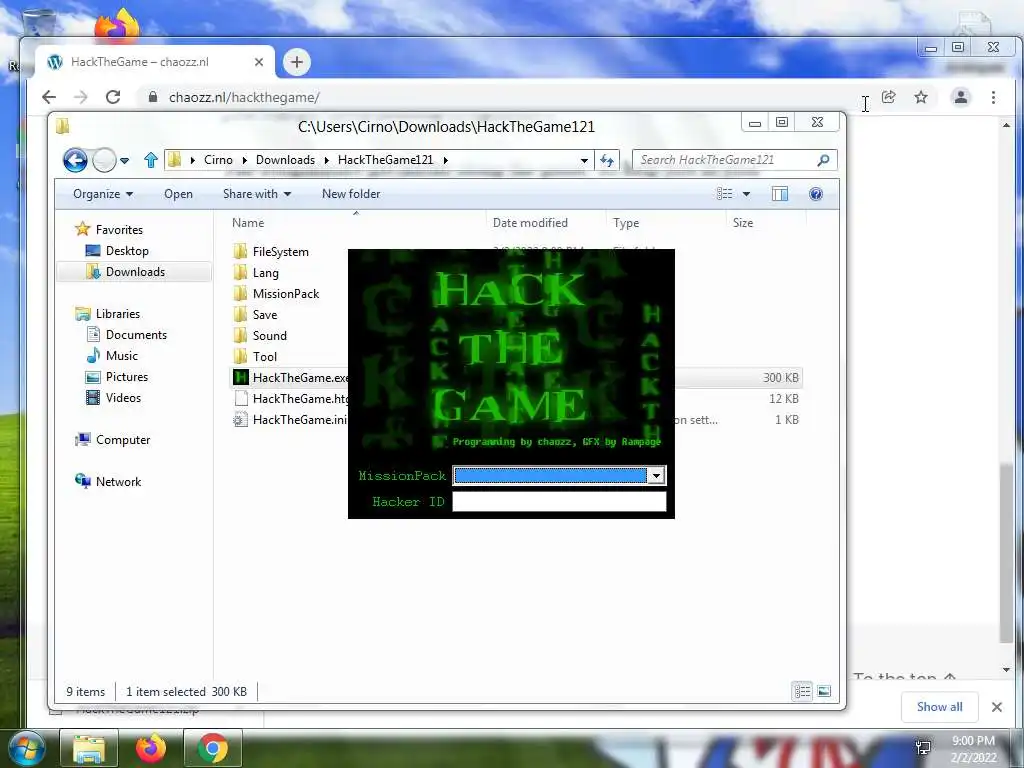Go back in the Chrome browser

click(x=49, y=97)
